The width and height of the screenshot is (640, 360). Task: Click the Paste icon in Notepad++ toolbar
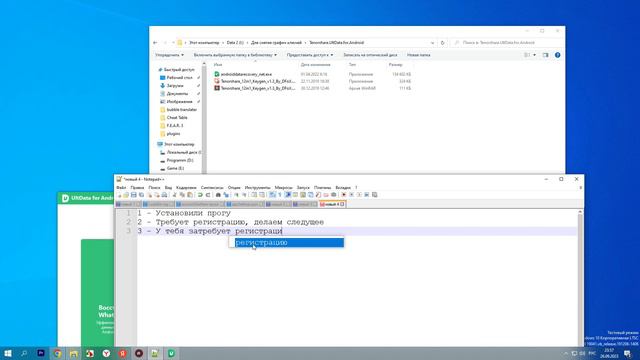(x=190, y=195)
